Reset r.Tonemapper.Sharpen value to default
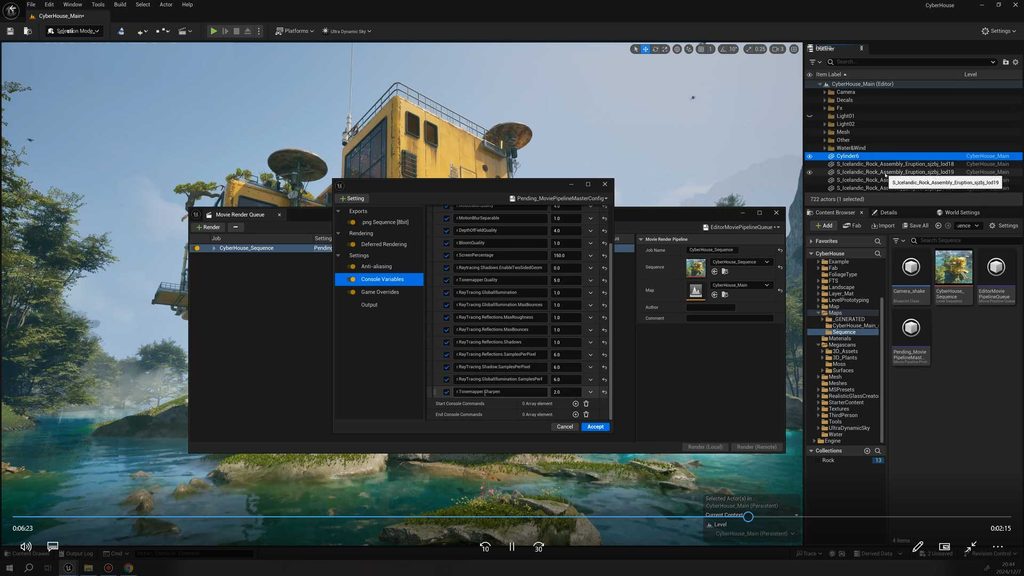This screenshot has height=576, width=1024. [x=604, y=392]
